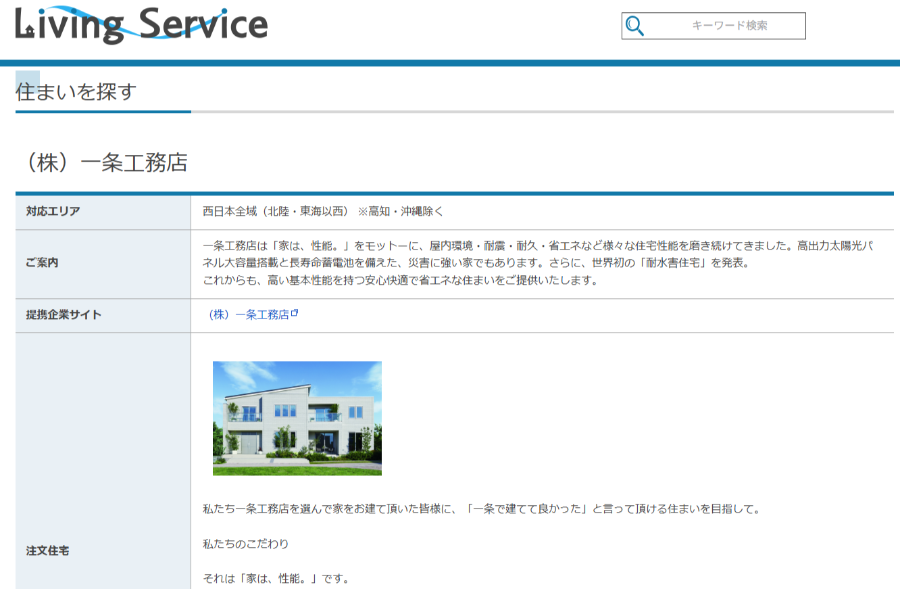This screenshot has width=900, height=589.
Task: Click the 西日本全域 coverage area text
Action: click(323, 211)
